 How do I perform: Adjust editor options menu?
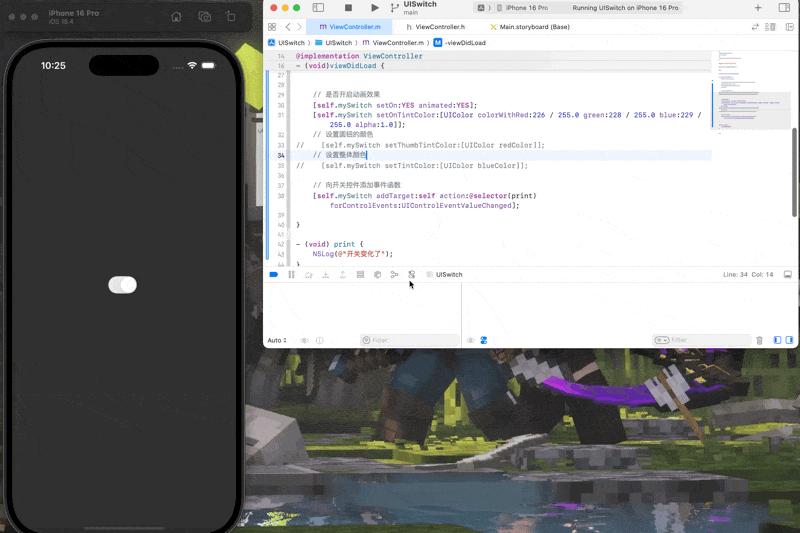[x=770, y=27]
